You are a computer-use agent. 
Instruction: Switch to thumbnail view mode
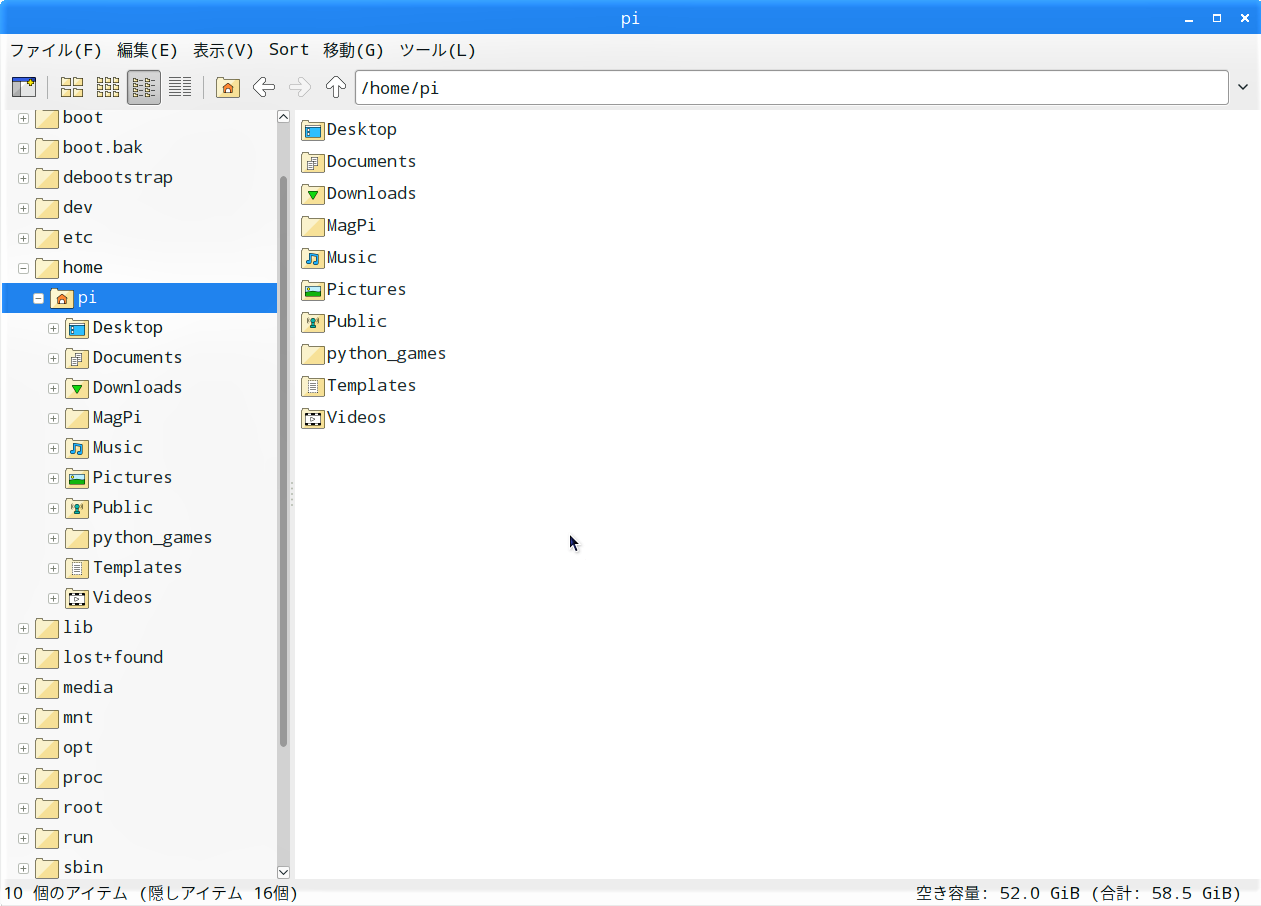tap(108, 87)
